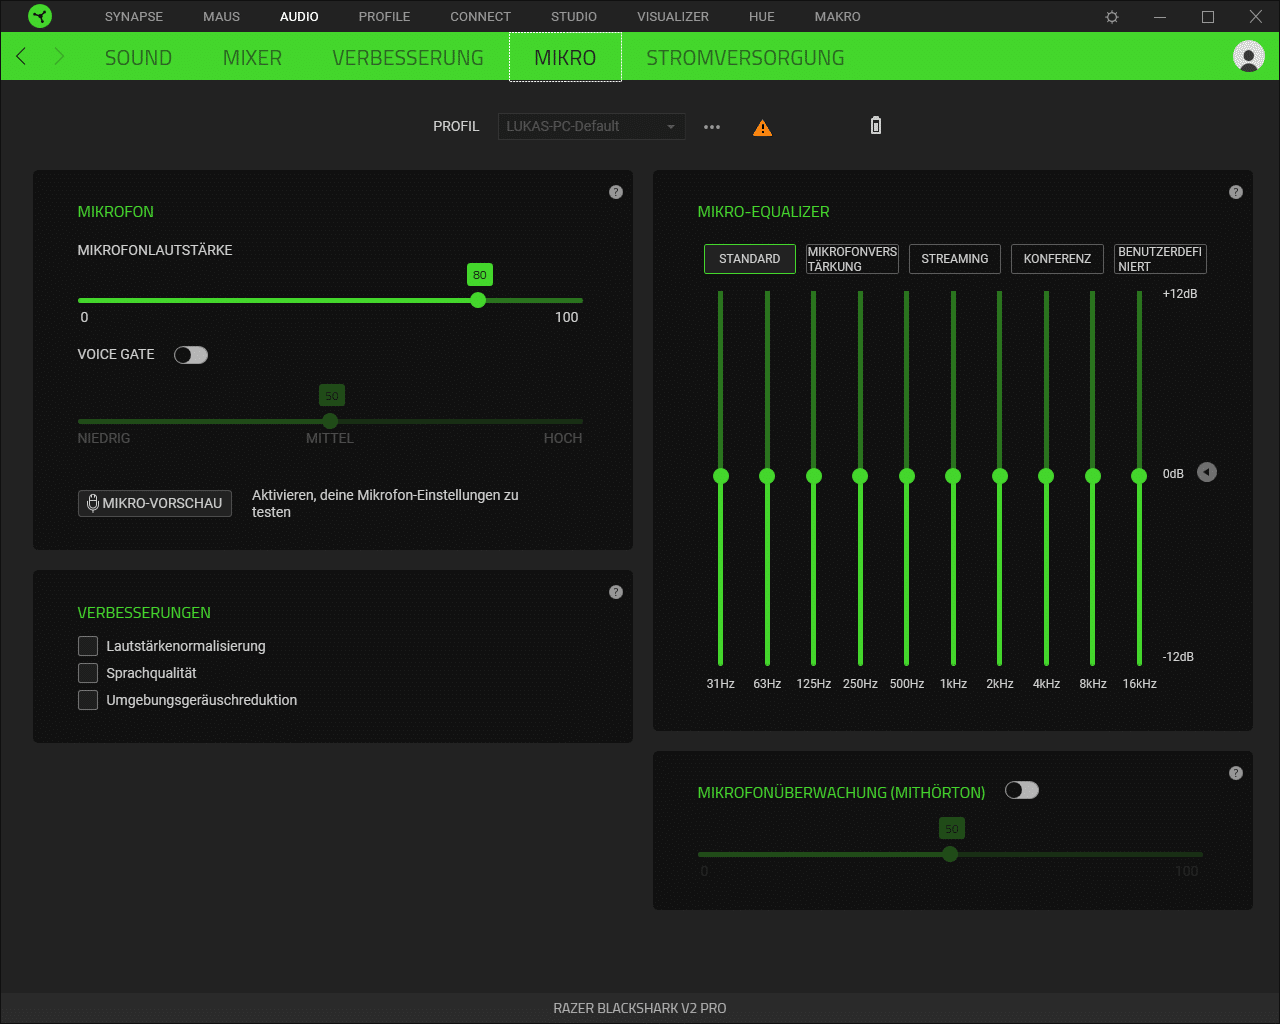Open profile options three-dots menu

712,127
